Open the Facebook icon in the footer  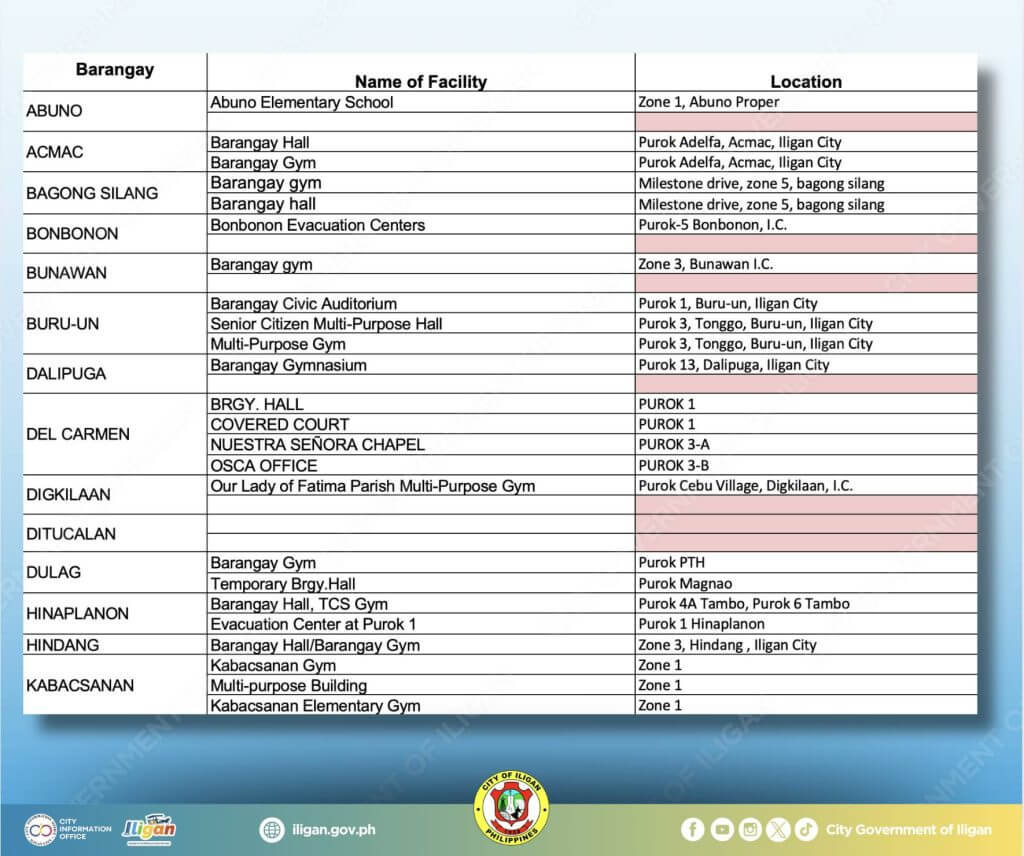pos(692,829)
